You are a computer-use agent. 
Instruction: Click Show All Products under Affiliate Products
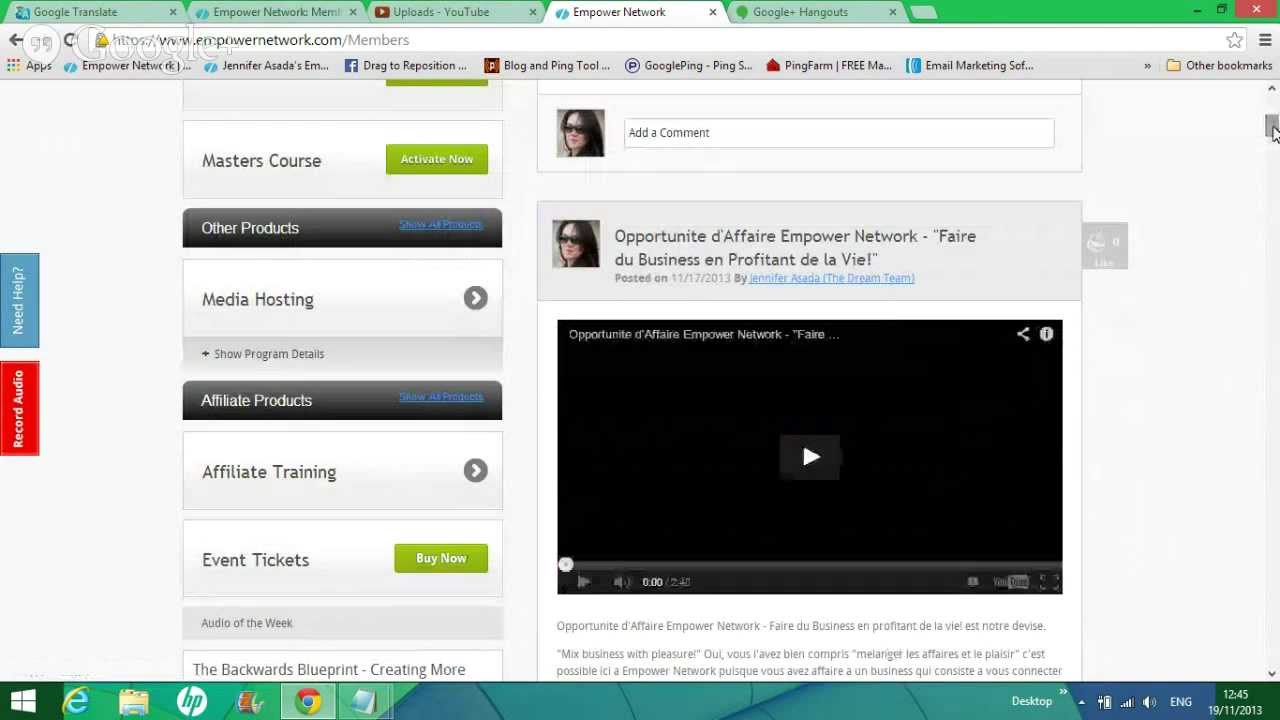(x=441, y=396)
